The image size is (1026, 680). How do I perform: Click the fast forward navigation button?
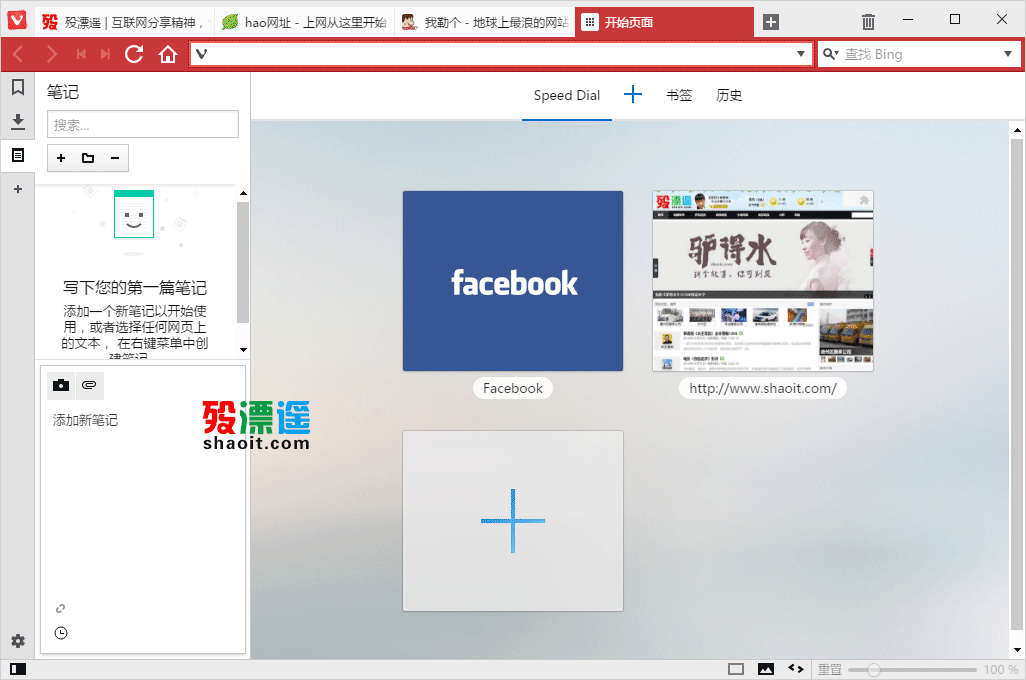coord(105,54)
